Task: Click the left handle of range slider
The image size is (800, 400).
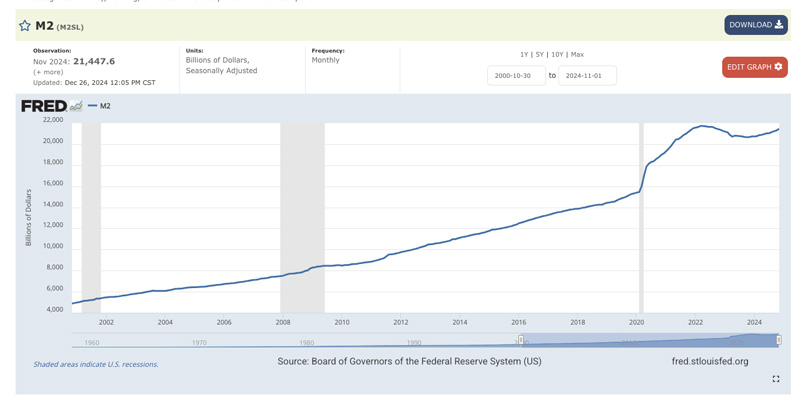Action: 521,340
